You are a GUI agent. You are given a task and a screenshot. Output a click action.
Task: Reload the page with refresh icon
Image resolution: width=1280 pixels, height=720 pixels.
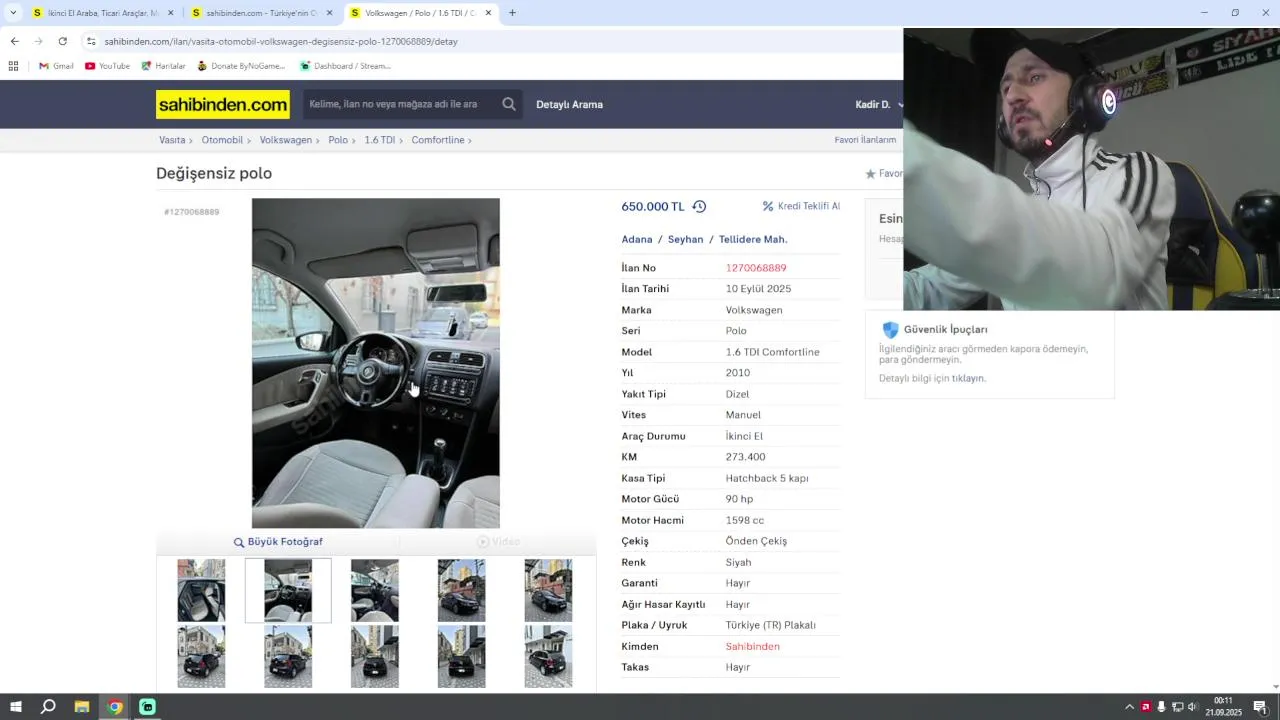[x=62, y=41]
